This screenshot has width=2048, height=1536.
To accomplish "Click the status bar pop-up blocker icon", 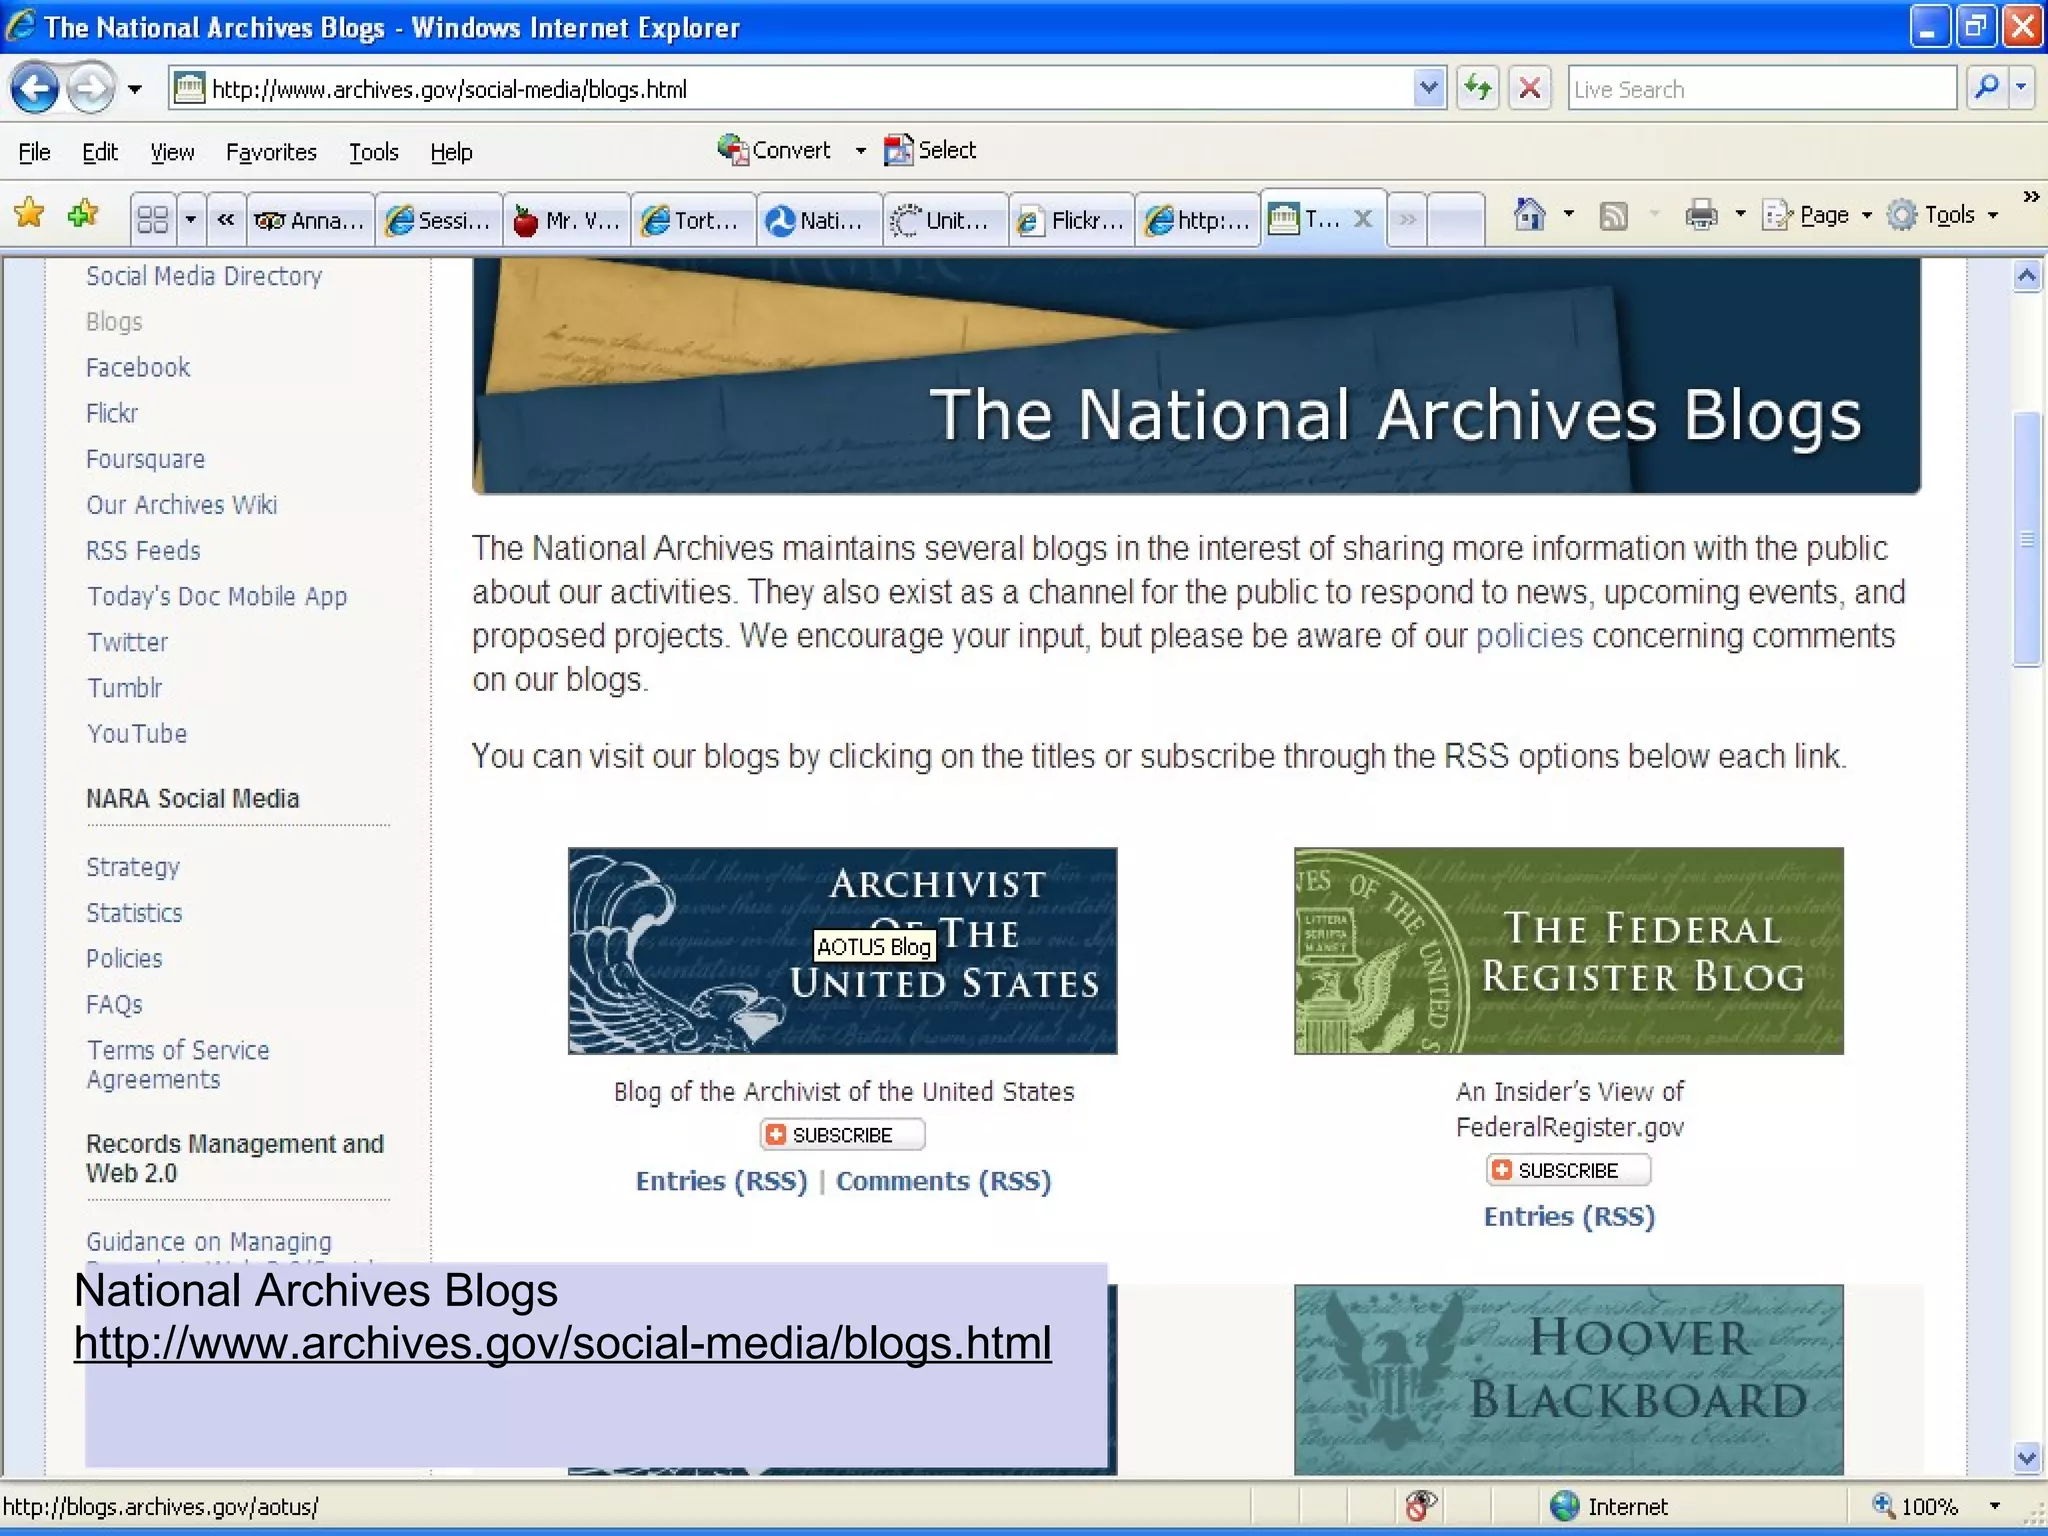I will pyautogui.click(x=1420, y=1505).
